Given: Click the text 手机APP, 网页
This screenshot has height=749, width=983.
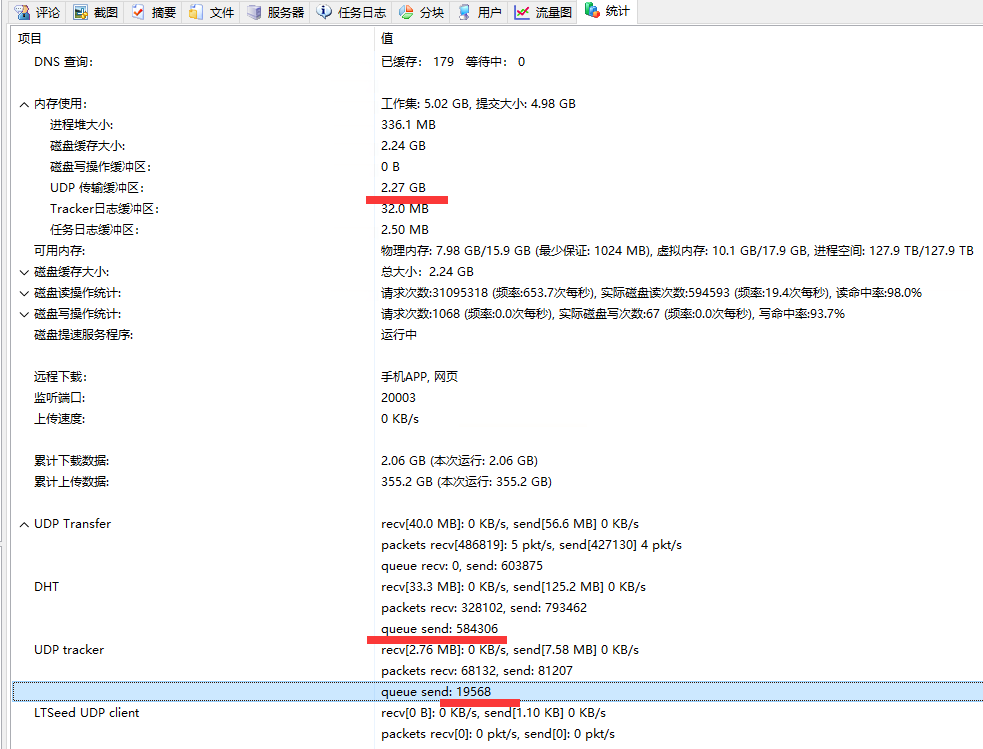Looking at the screenshot, I should pos(419,377).
